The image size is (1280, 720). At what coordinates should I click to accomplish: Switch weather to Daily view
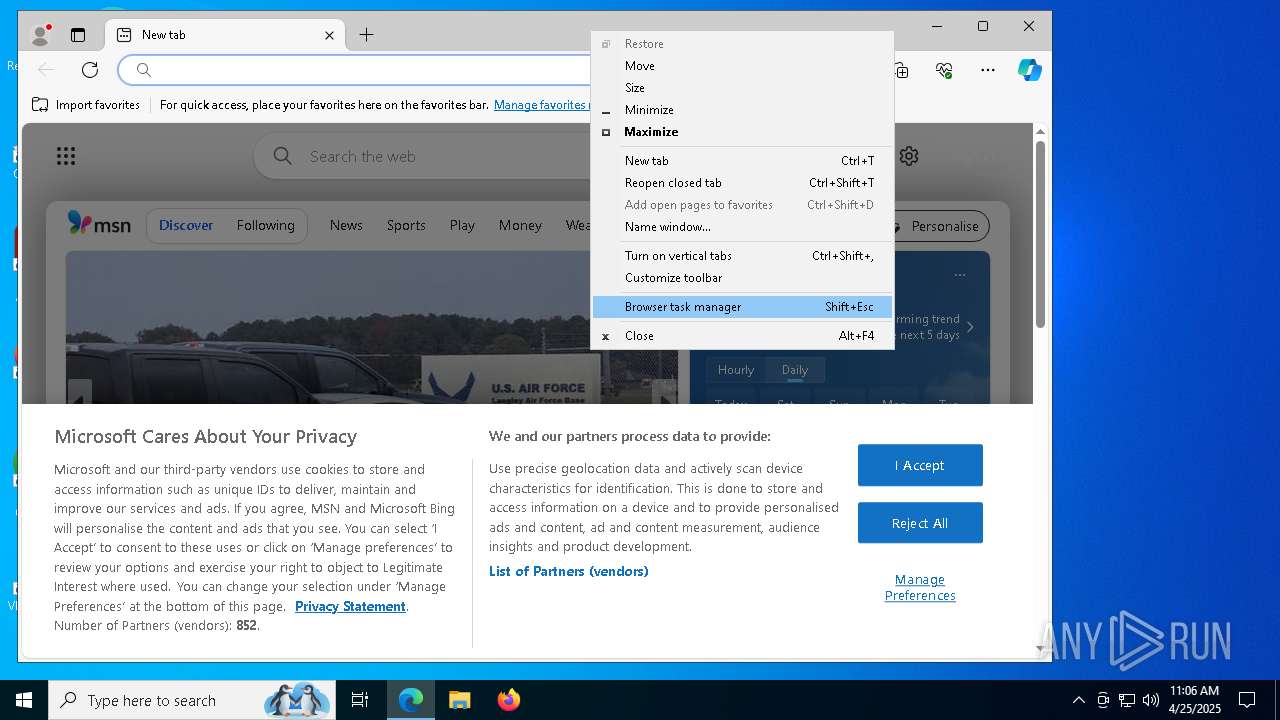(x=795, y=370)
